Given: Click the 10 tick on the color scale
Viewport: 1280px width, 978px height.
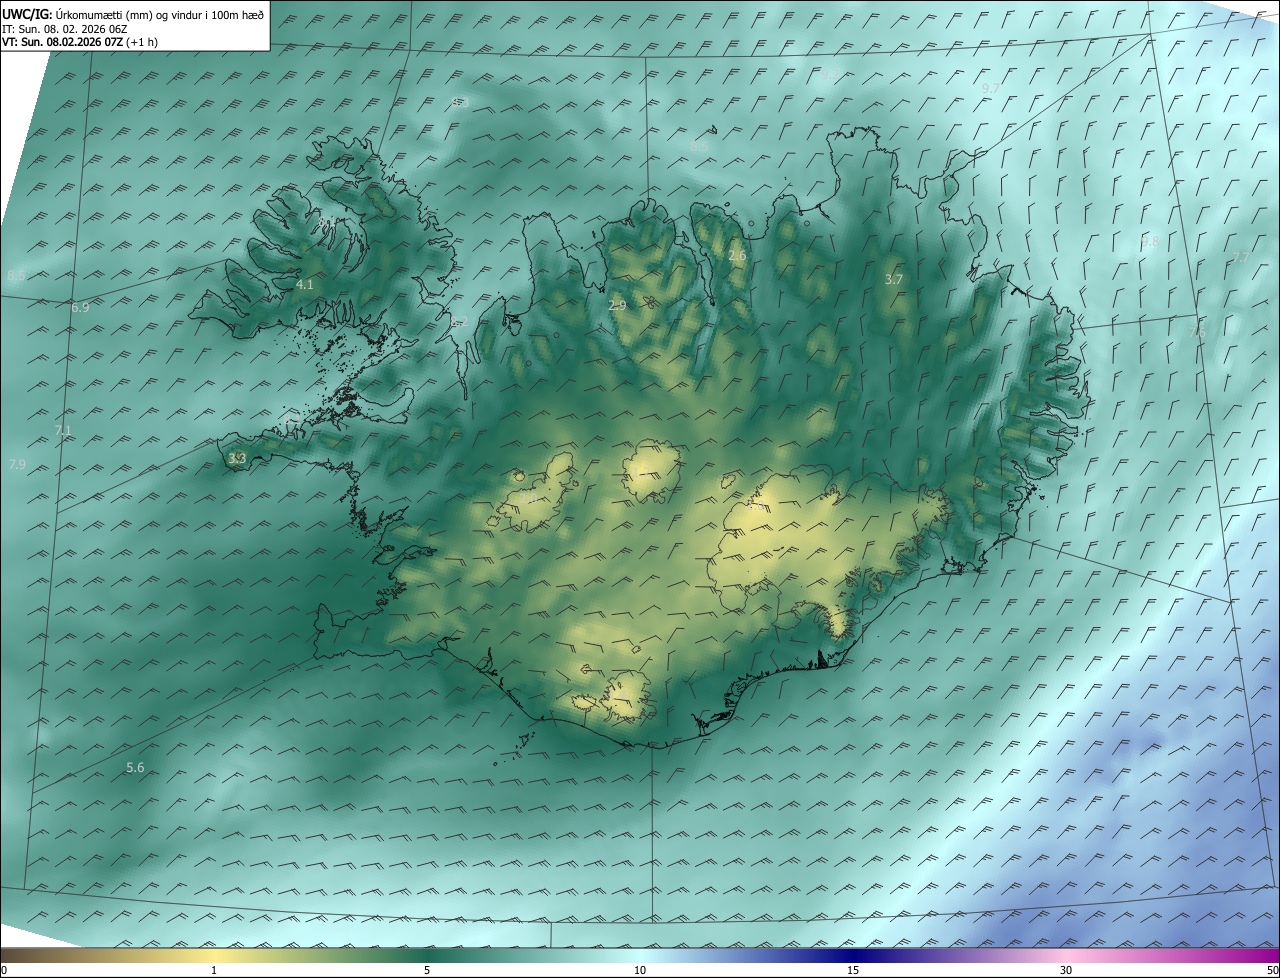Looking at the screenshot, I should 640,971.
